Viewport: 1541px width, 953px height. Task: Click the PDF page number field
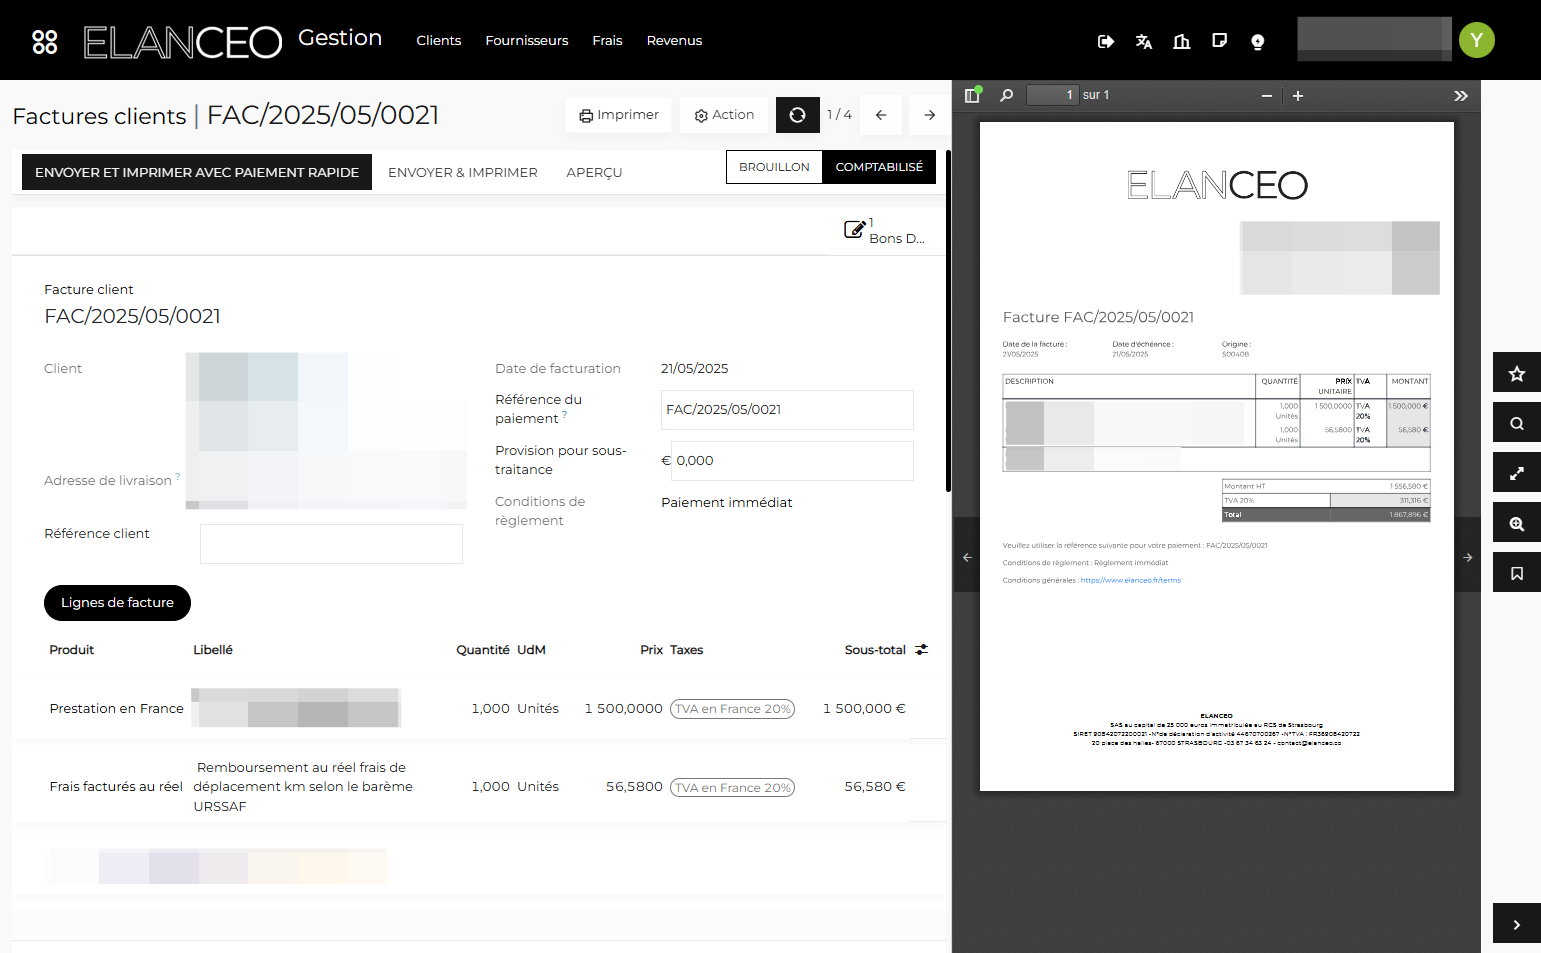1052,95
